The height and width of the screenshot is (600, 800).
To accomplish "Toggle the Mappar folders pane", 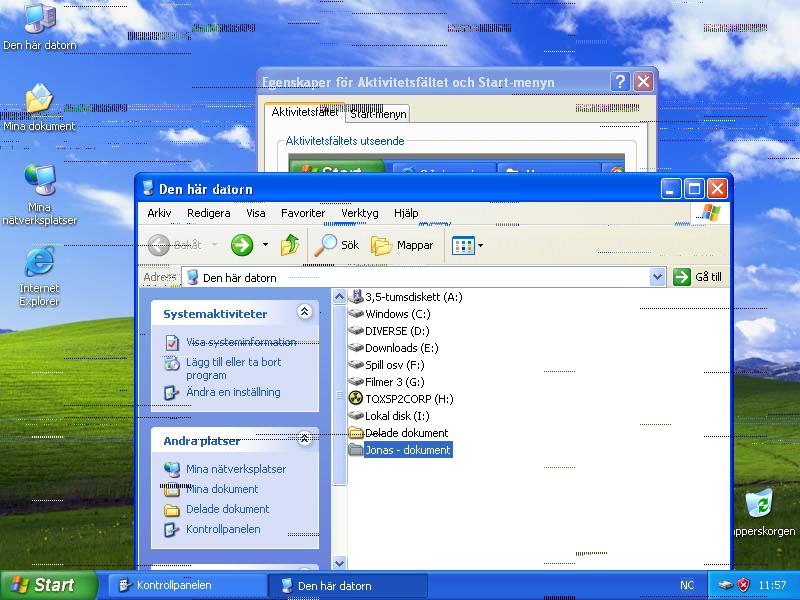I will point(402,245).
